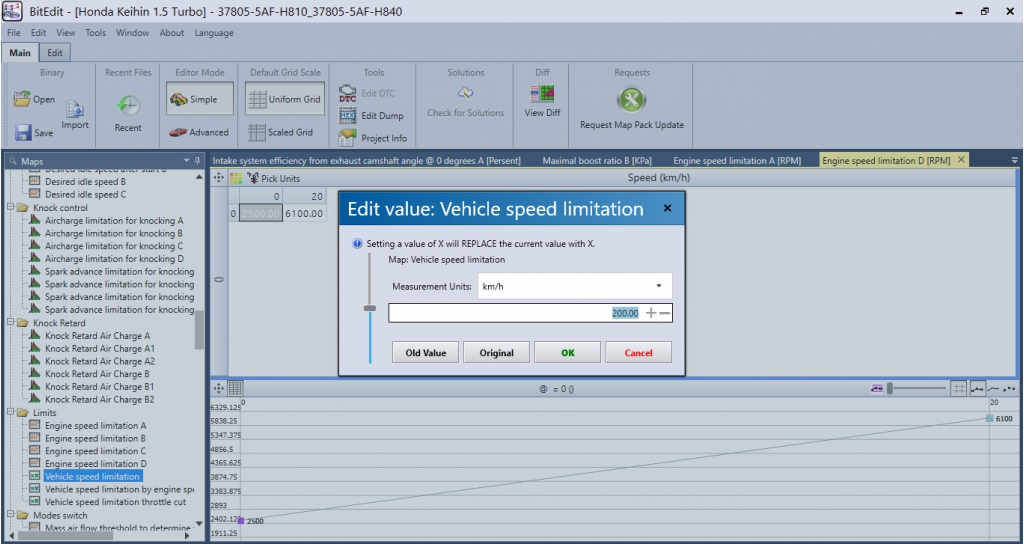The width and height of the screenshot is (1024, 544).
Task: Collapse the Modes switch folder
Action: [10, 515]
